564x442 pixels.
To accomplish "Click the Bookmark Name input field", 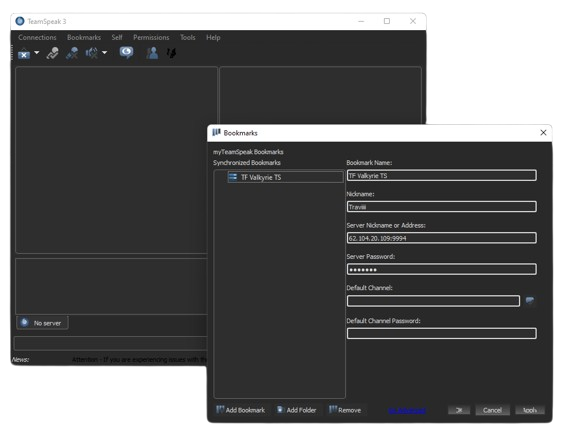I will click(x=442, y=176).
